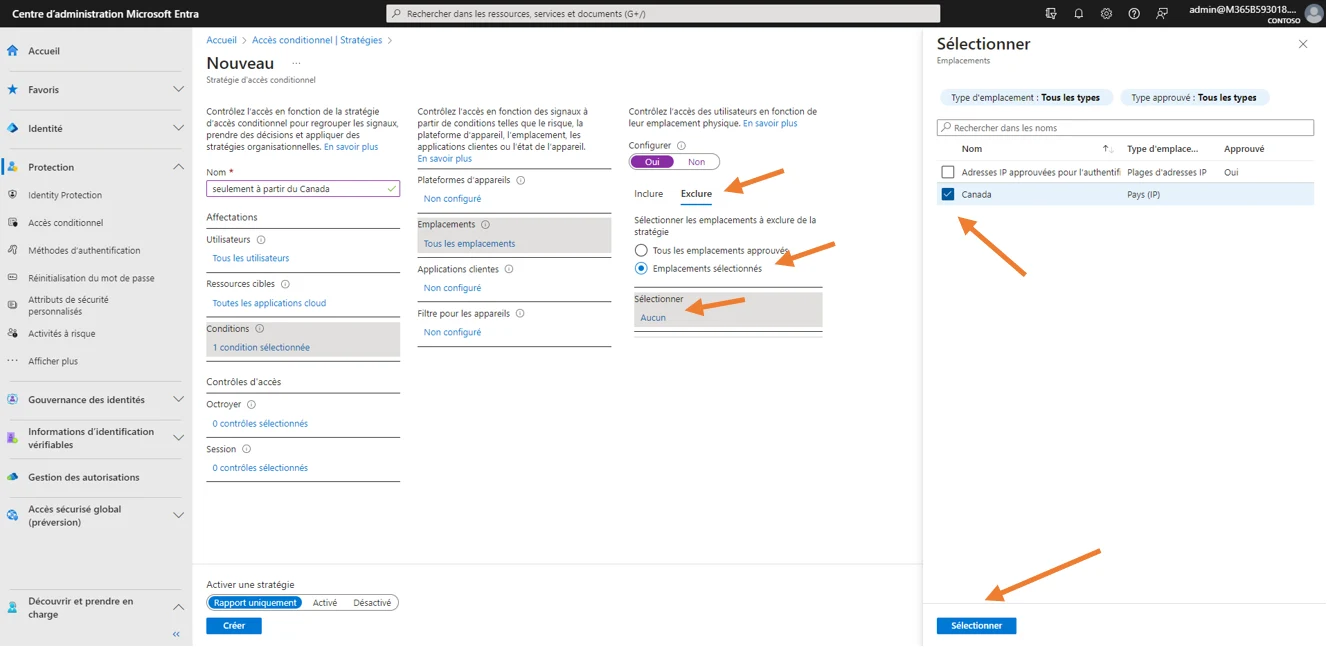
Task: Click info icon next to Emplacements
Action: click(486, 225)
